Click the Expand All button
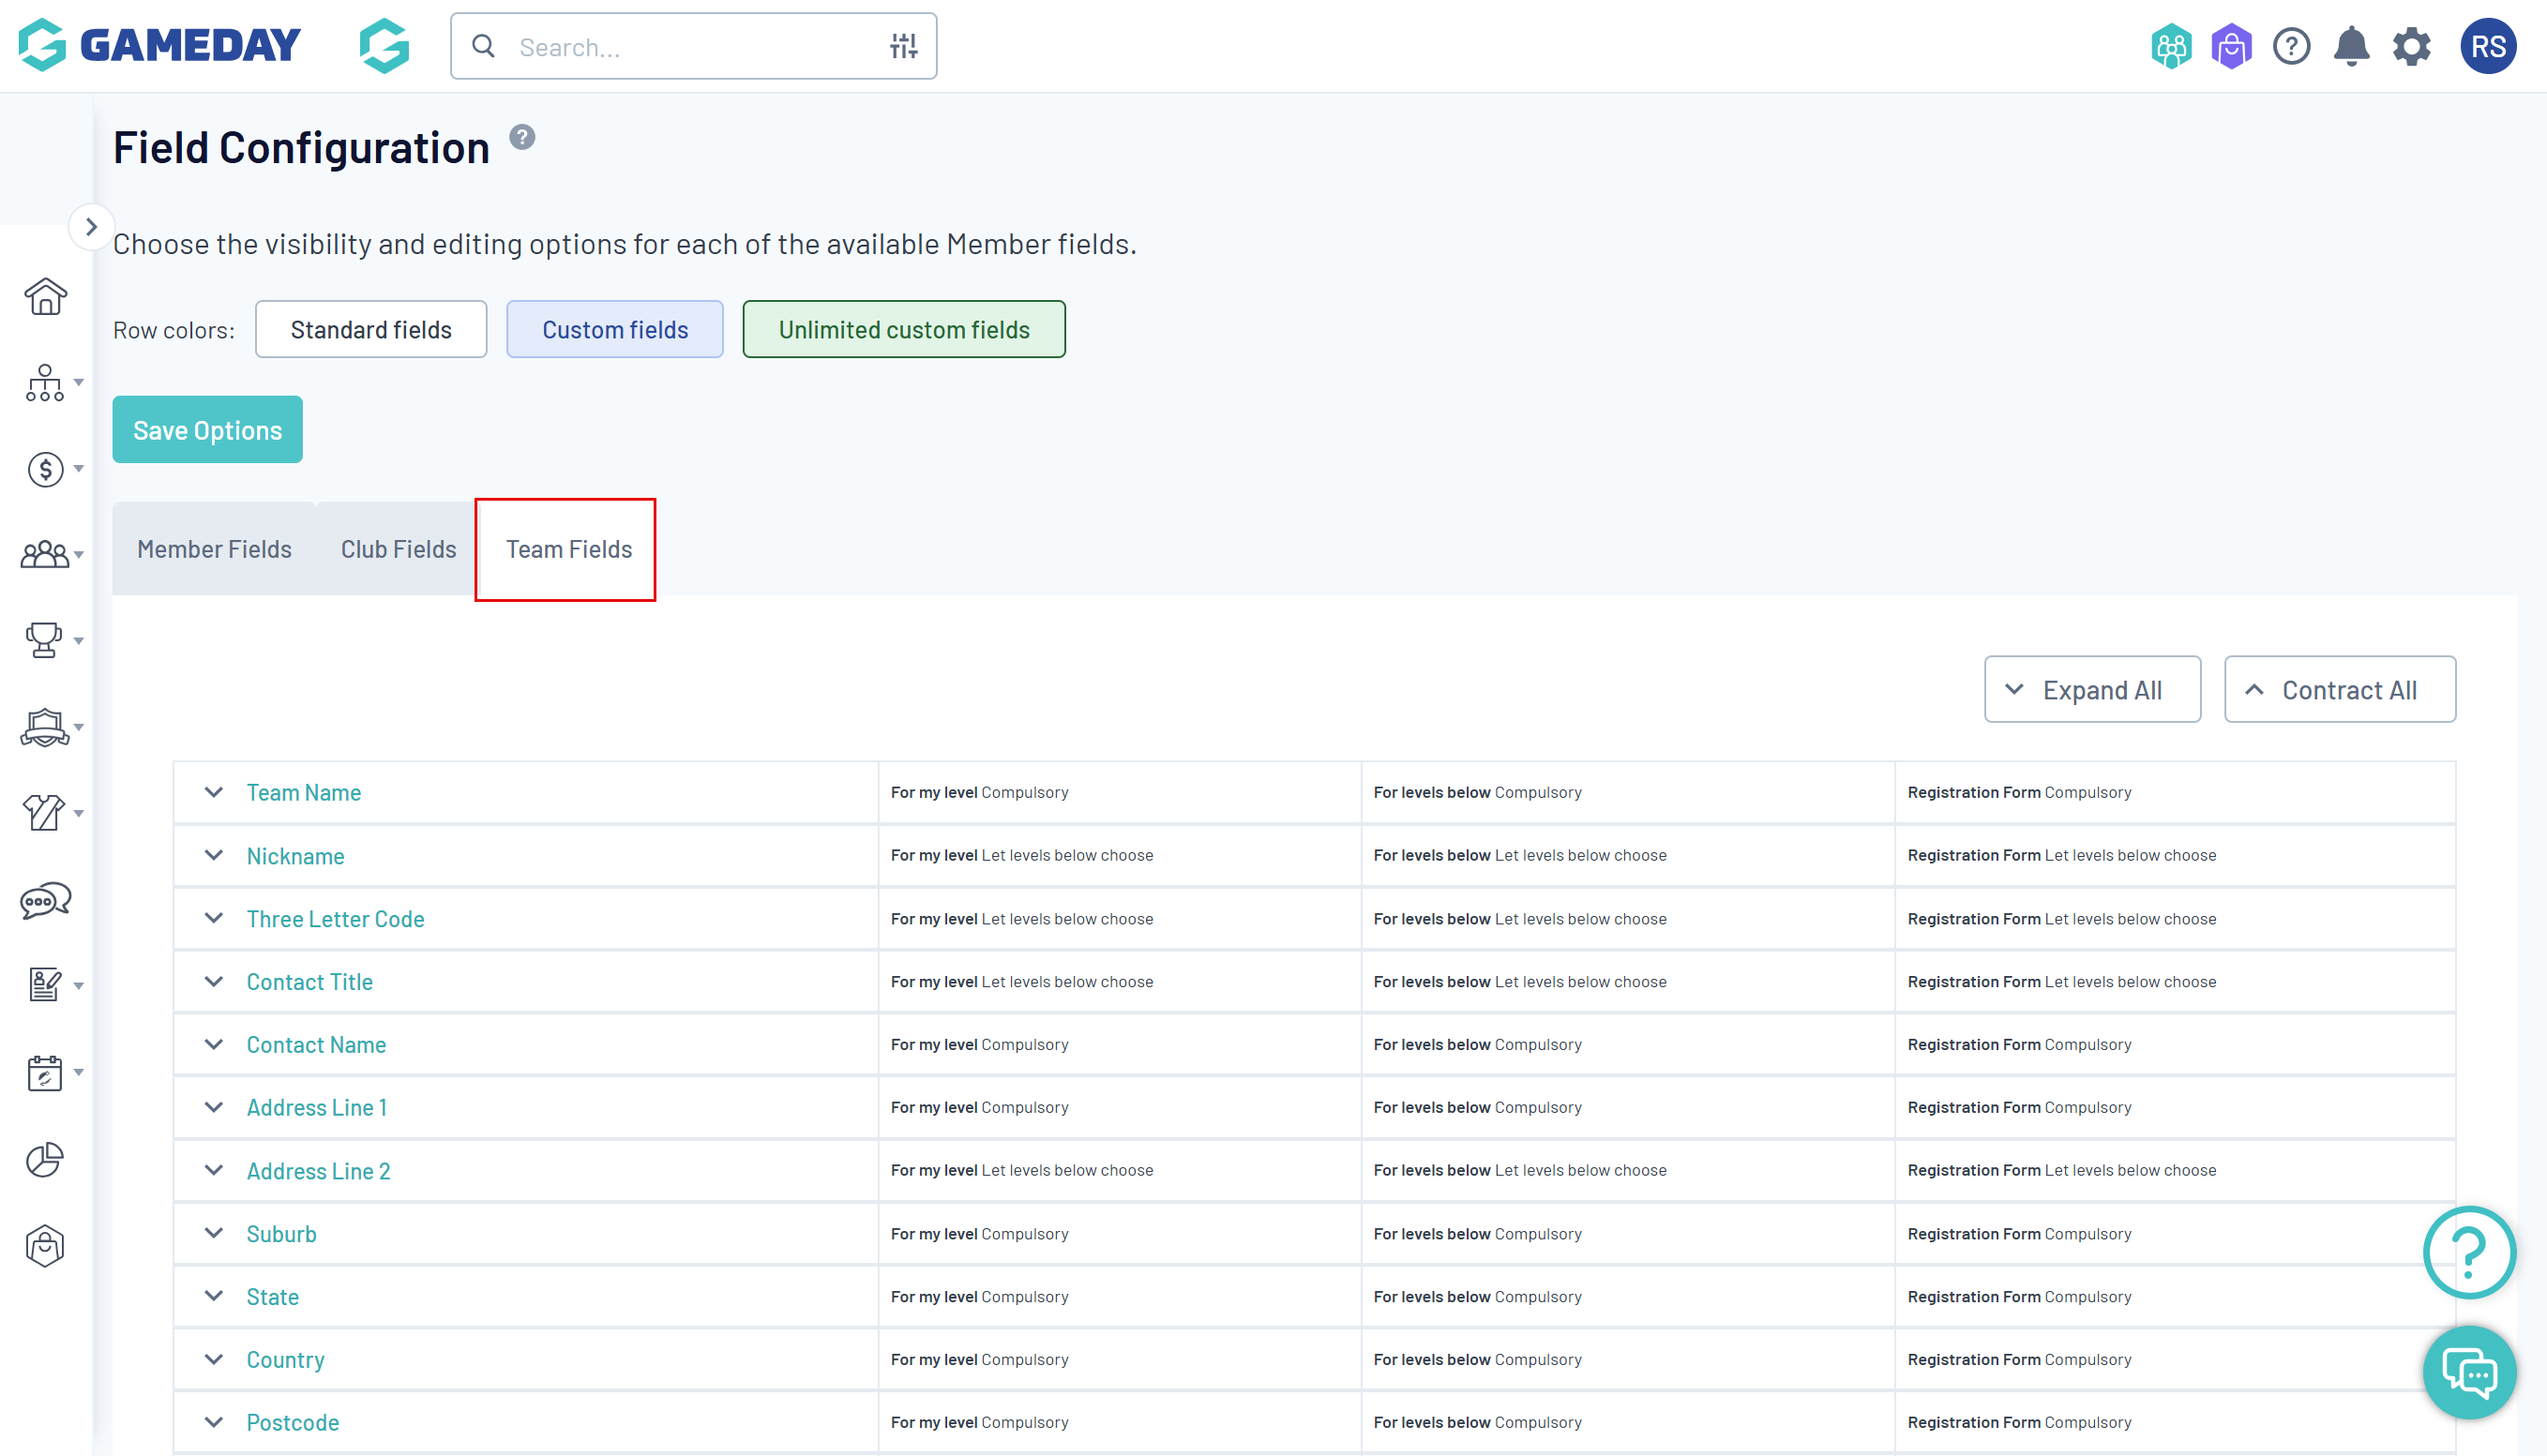Image resolution: width=2547 pixels, height=1456 pixels. pos(2092,690)
